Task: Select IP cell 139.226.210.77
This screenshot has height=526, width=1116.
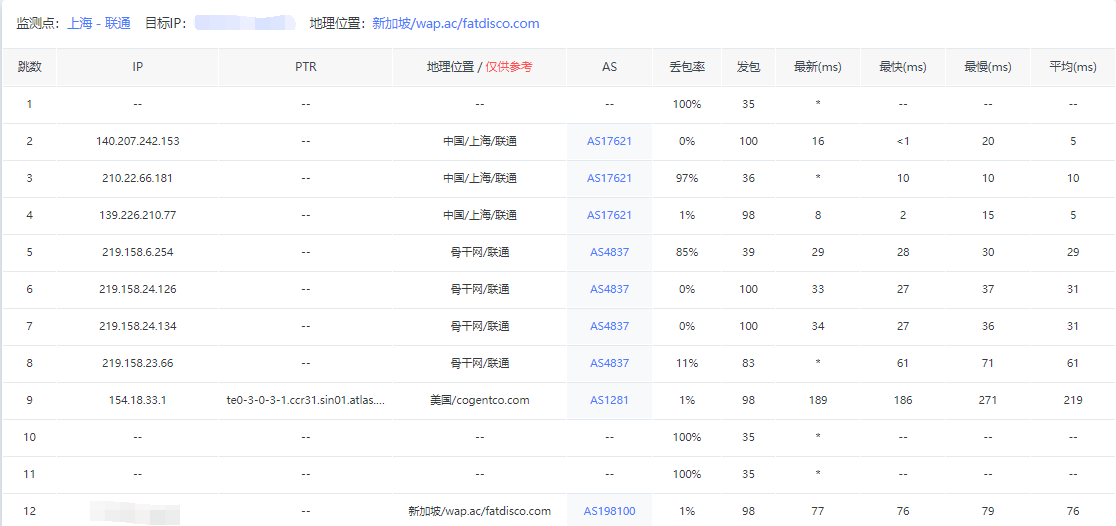Action: (137, 215)
